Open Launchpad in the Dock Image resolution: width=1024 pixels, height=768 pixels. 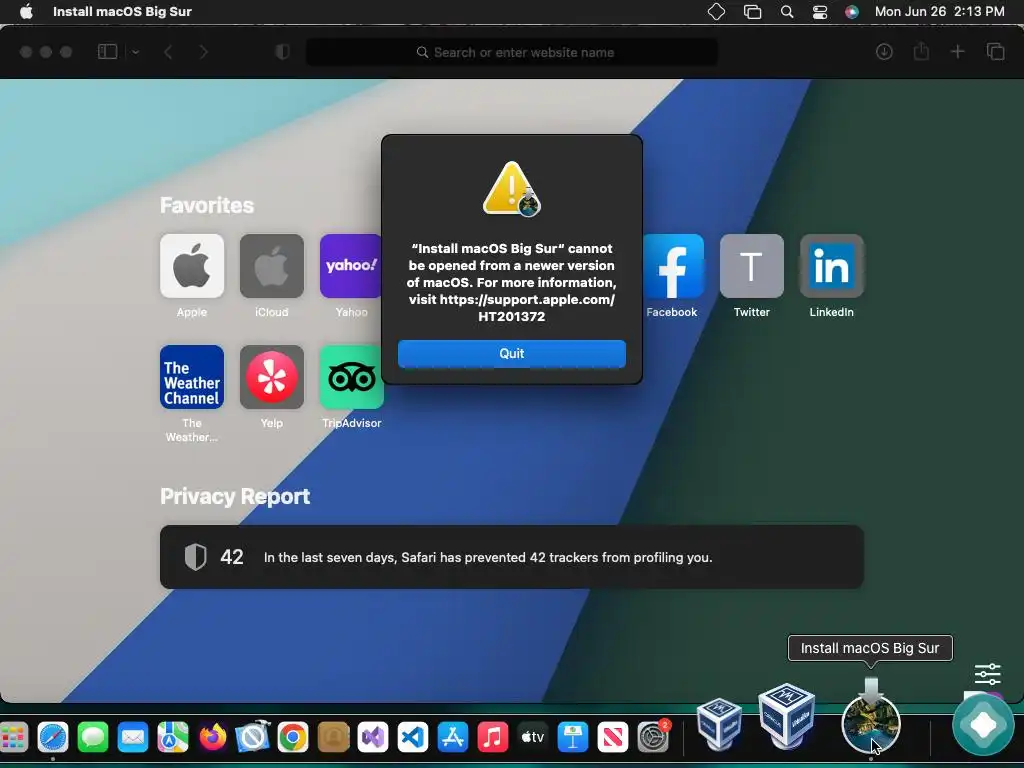(13, 738)
